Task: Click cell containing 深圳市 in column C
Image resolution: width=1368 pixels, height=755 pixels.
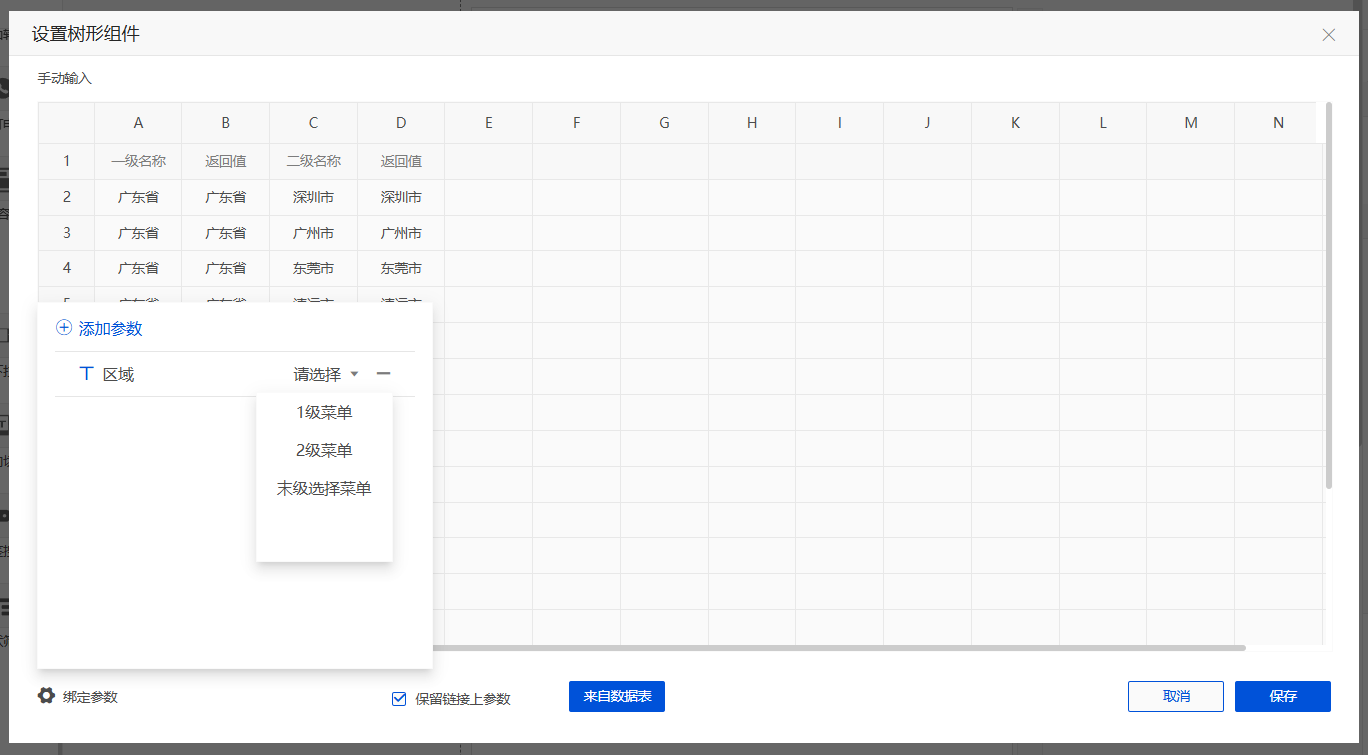Action: pyautogui.click(x=313, y=197)
